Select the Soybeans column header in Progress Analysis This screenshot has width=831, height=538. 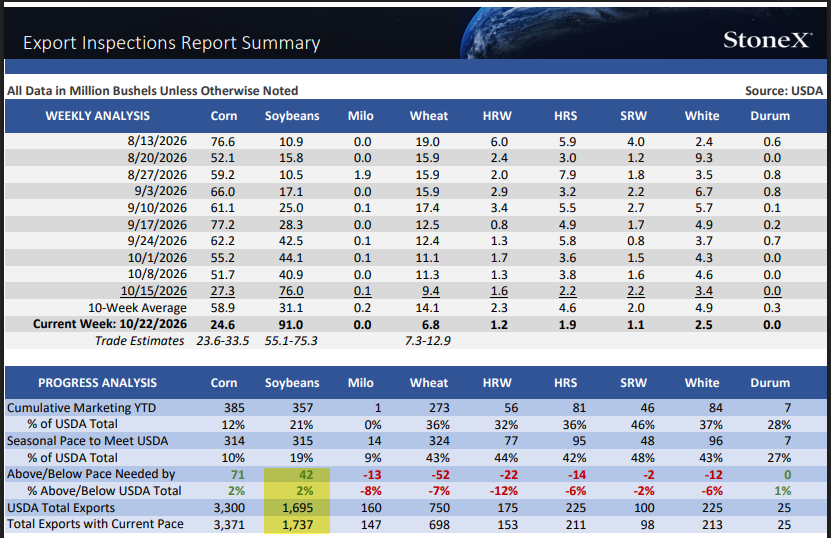coord(292,383)
